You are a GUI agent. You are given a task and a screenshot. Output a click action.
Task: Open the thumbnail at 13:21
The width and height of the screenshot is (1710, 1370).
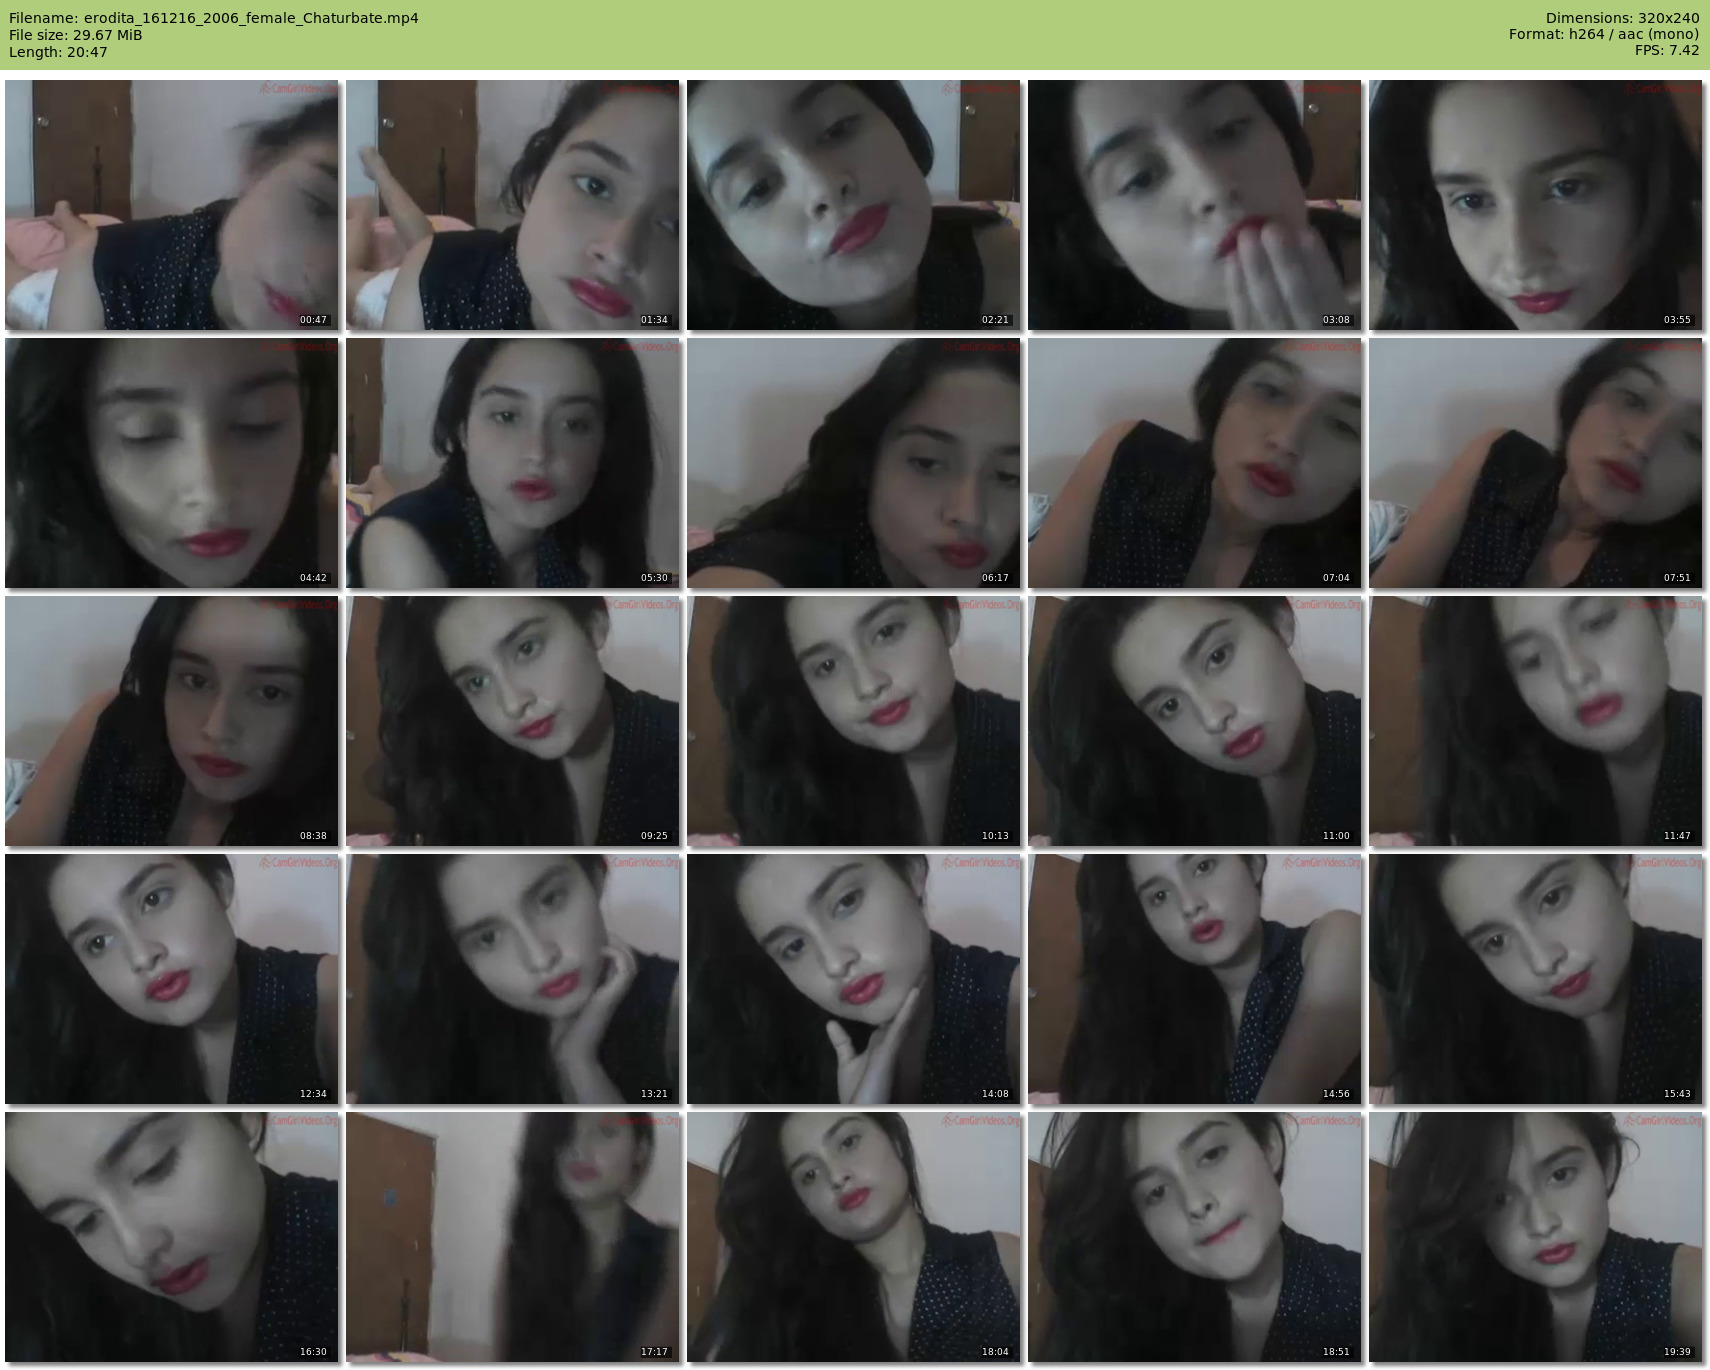coord(512,979)
